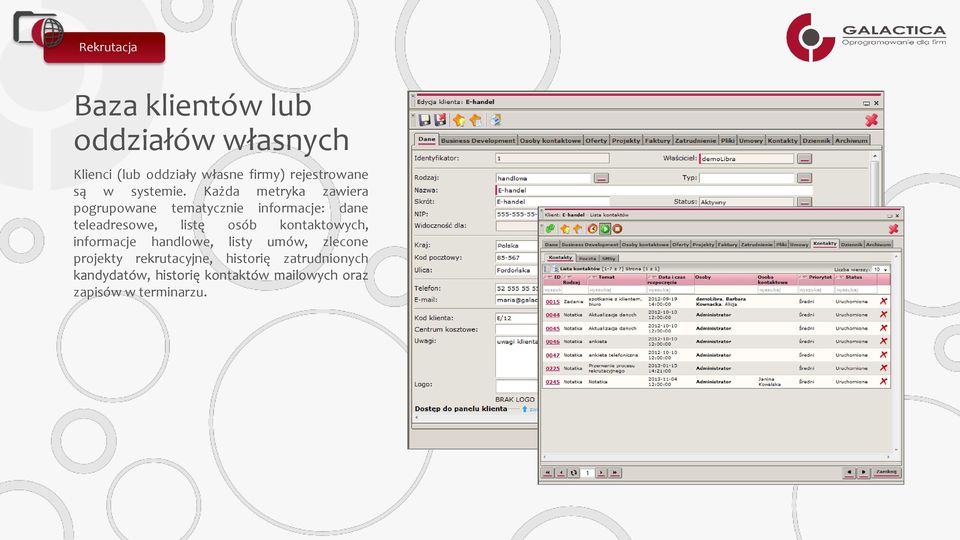Click the pagination page number field
This screenshot has height=540, width=960.
[x=587, y=473]
